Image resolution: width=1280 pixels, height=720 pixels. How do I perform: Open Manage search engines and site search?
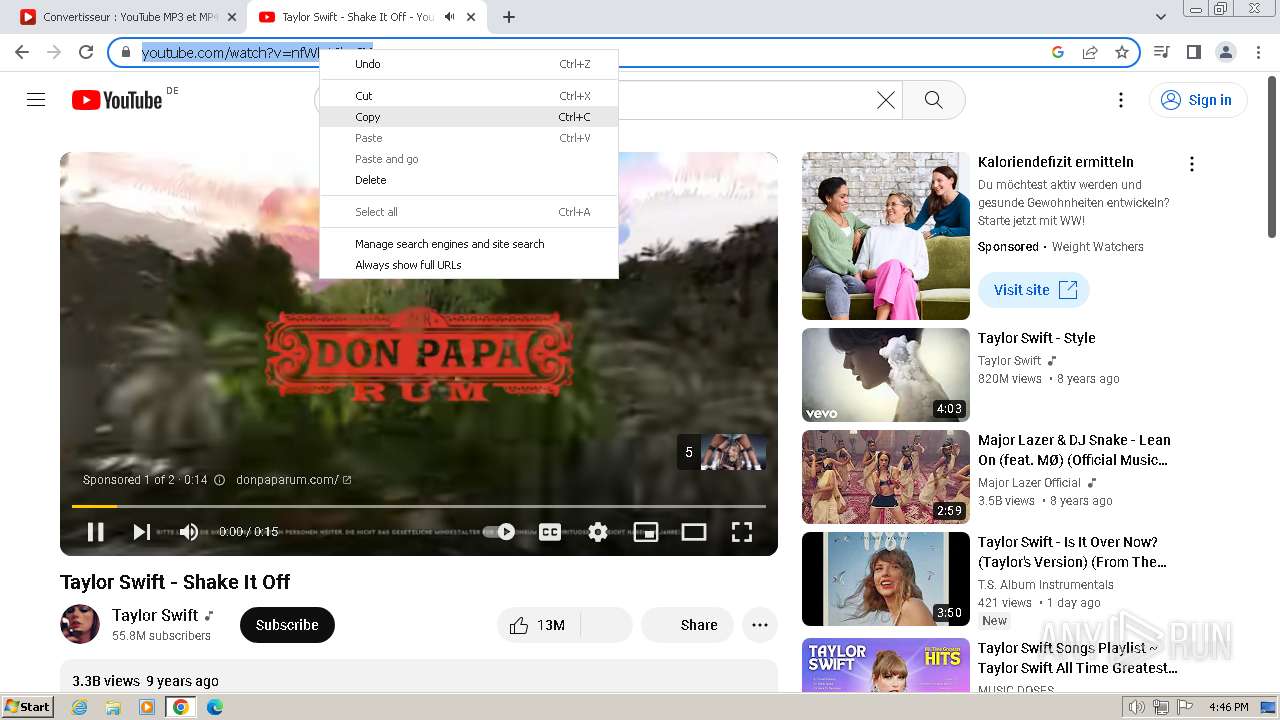[469, 244]
